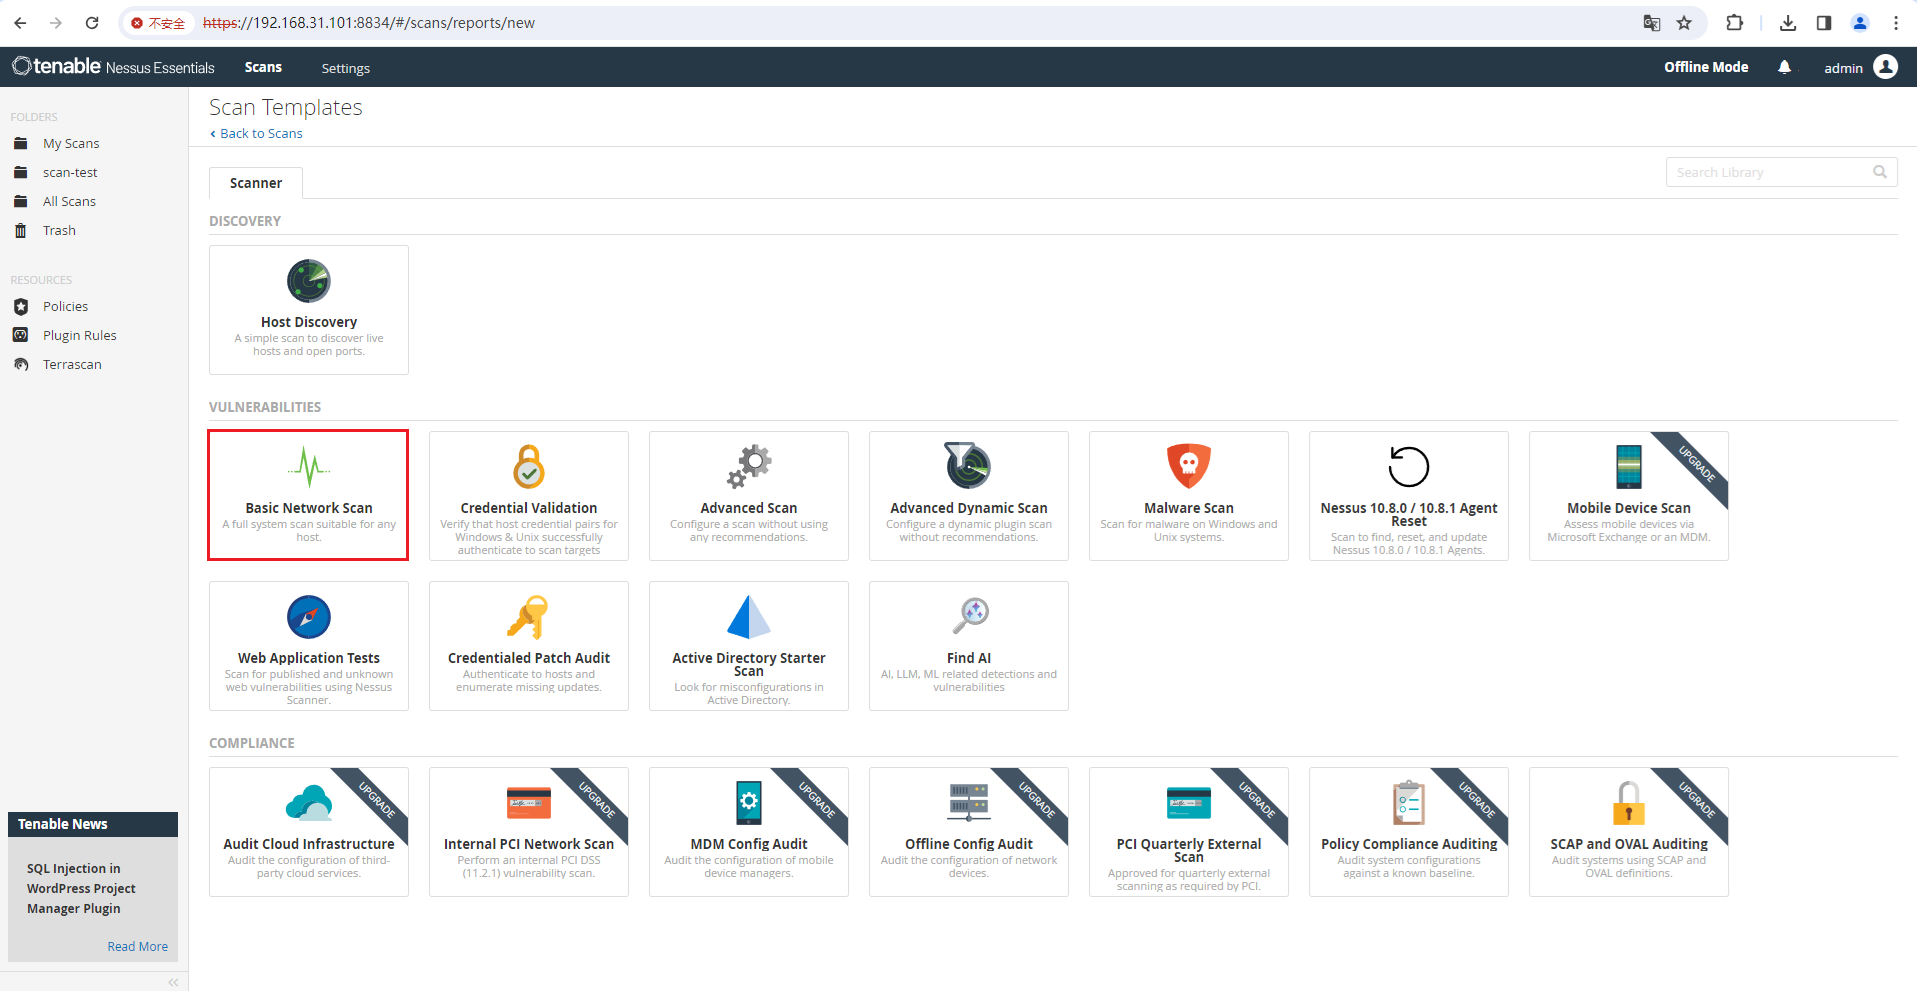Click Read More in Tenable News

click(137, 946)
